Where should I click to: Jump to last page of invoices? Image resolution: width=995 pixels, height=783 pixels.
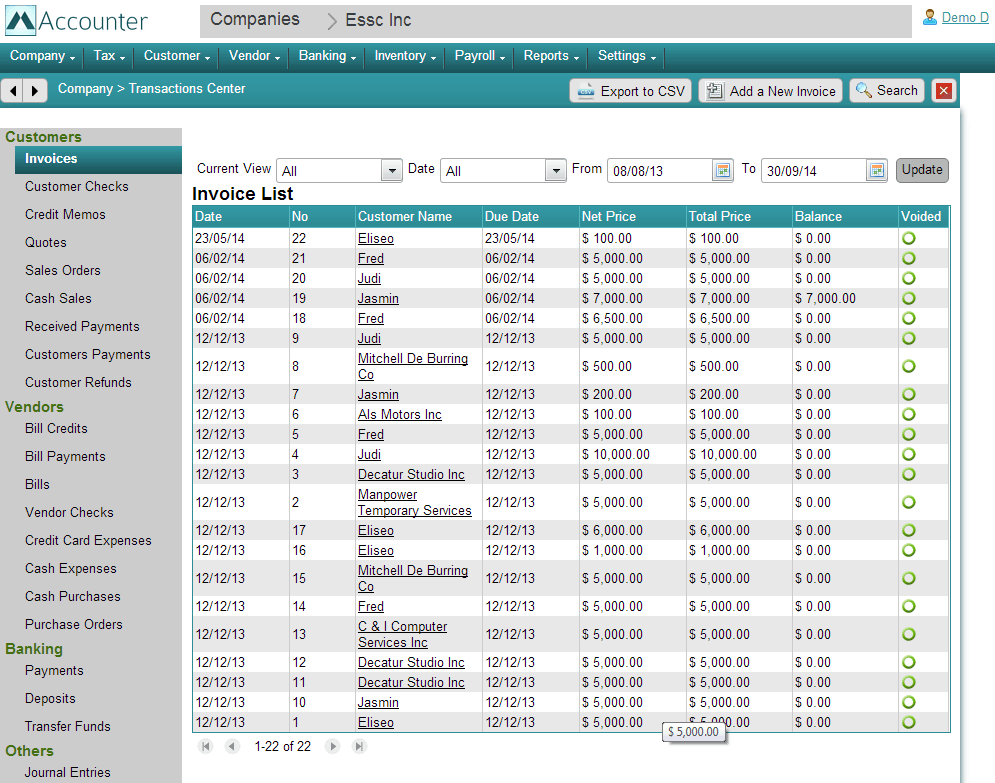359,746
